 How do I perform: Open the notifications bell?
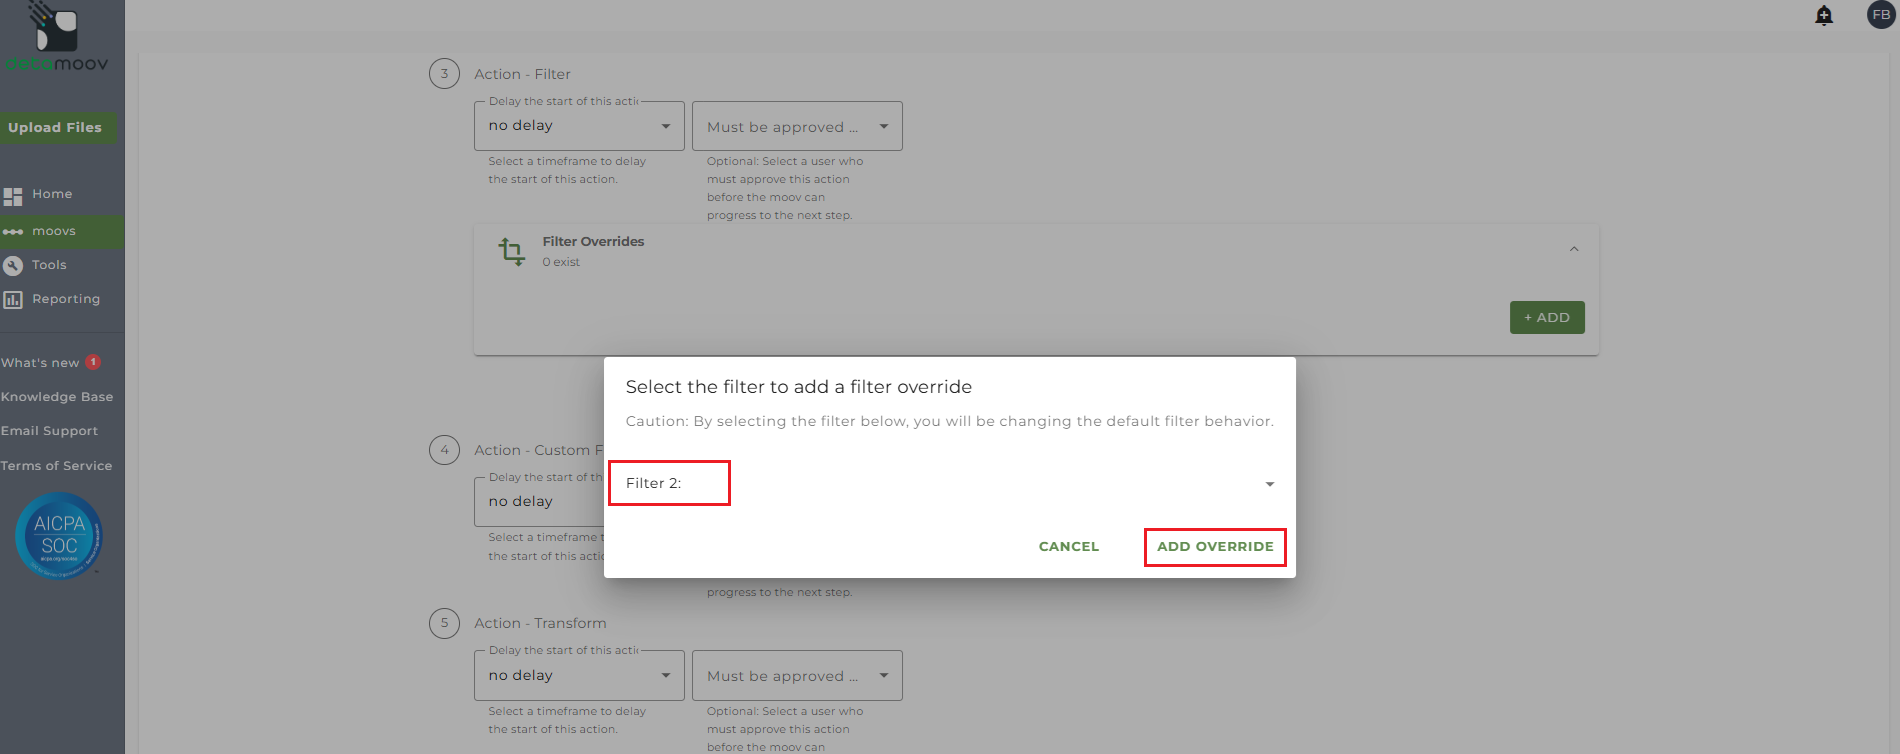click(x=1824, y=15)
